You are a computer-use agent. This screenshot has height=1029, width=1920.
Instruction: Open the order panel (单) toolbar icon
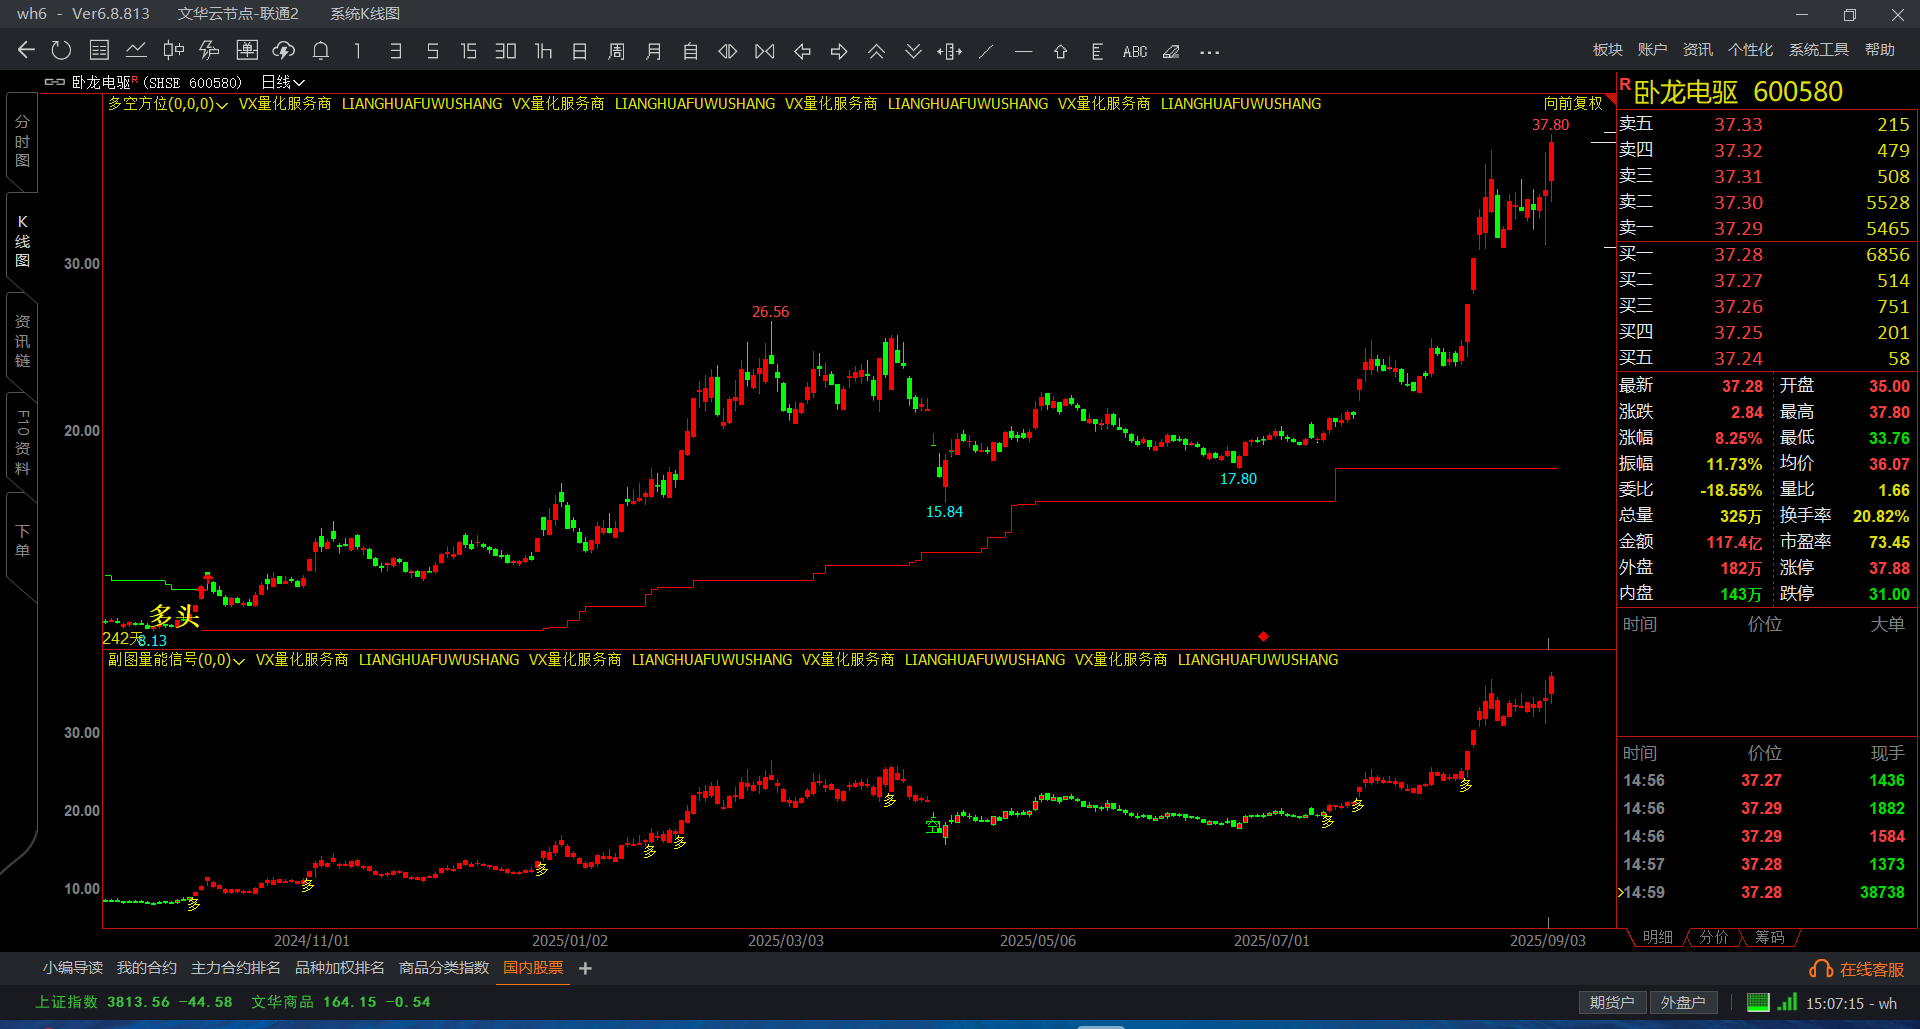[x=247, y=51]
